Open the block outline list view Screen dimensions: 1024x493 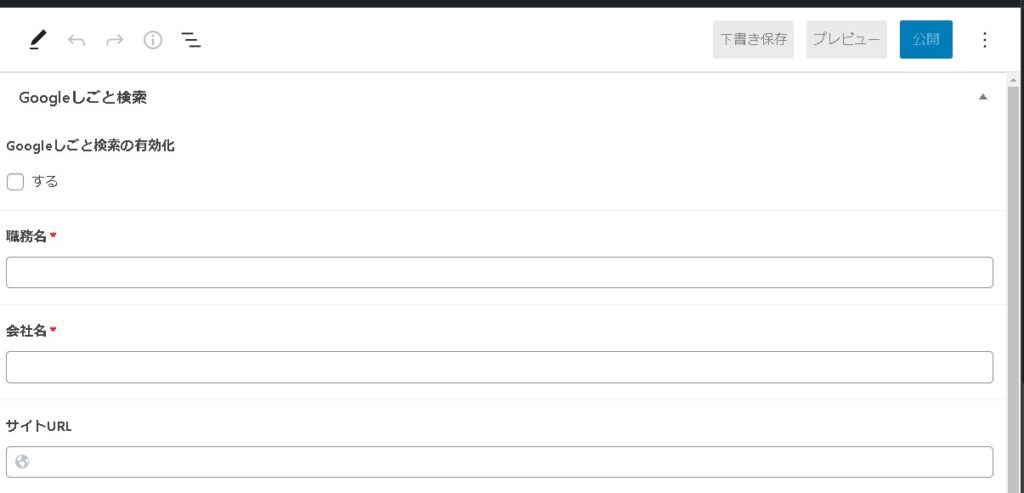tap(191, 40)
